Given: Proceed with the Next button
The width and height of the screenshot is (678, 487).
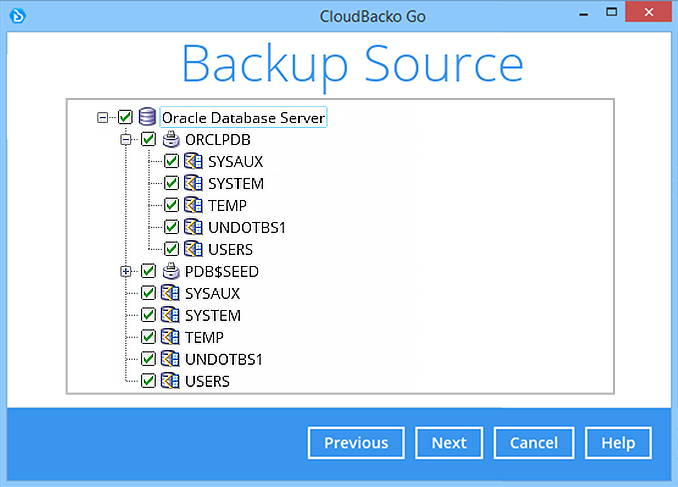Looking at the screenshot, I should (449, 443).
